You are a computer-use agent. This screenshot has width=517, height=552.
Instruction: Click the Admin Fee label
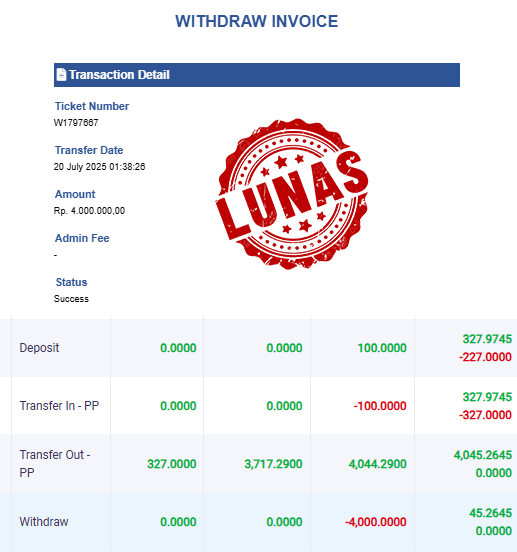pyautogui.click(x=82, y=238)
